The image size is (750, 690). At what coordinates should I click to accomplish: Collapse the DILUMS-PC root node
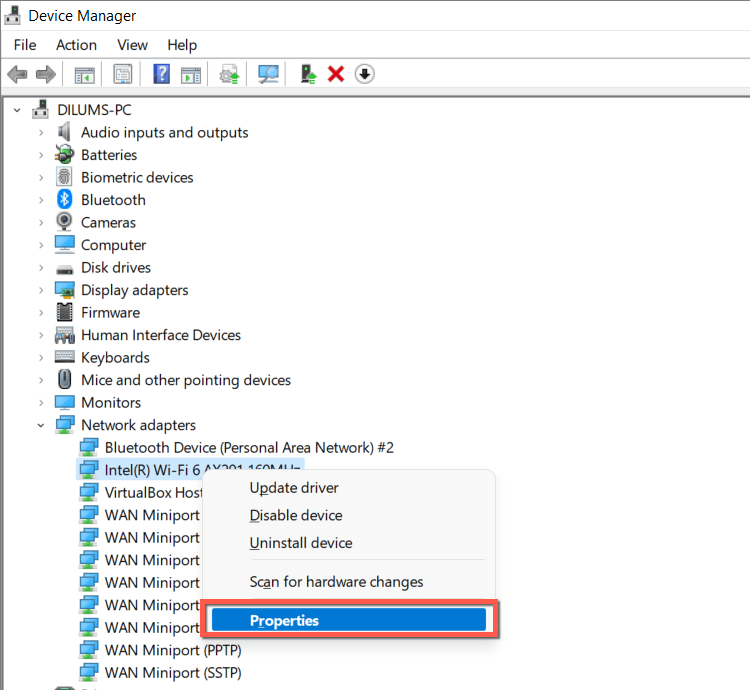(x=17, y=110)
